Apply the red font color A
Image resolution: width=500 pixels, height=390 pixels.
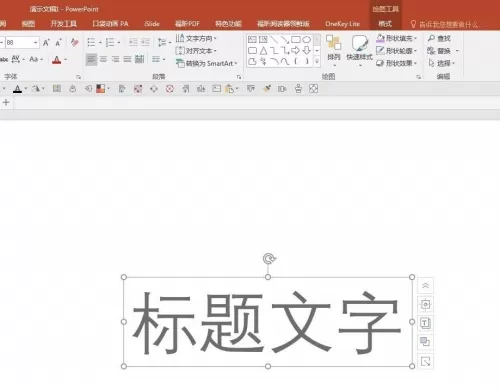[x=57, y=60]
